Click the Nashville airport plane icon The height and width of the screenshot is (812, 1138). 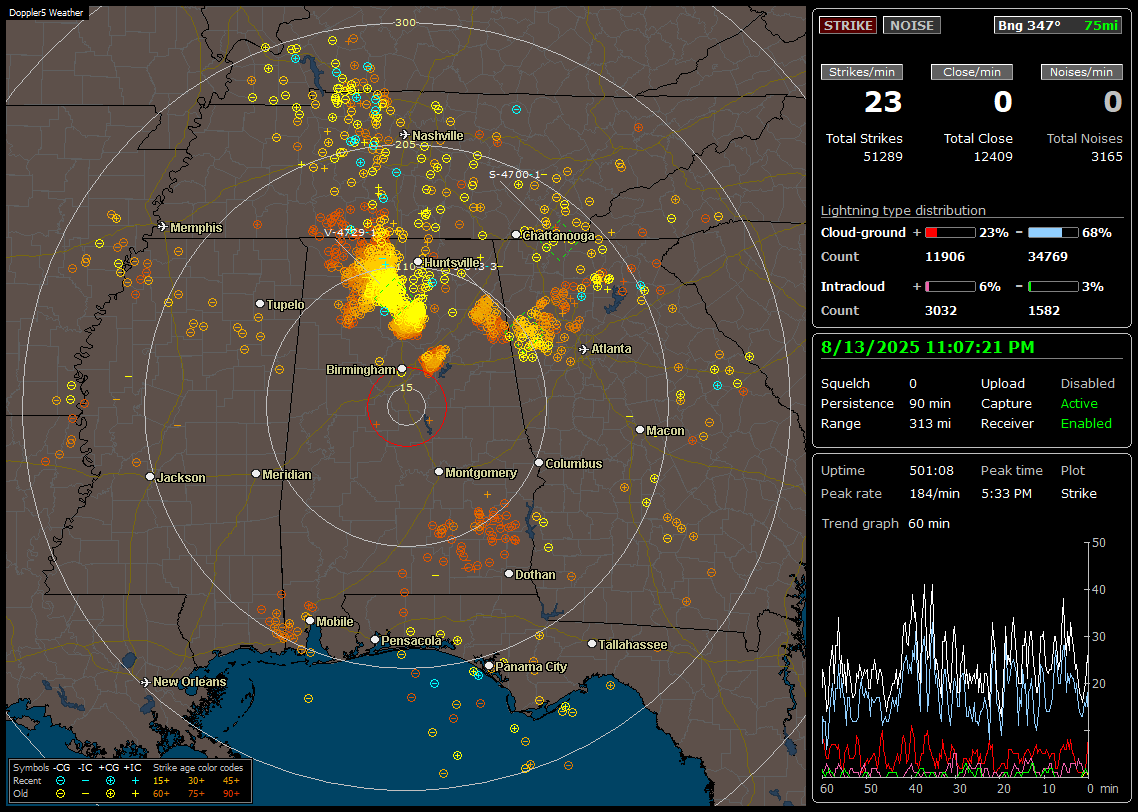click(x=404, y=135)
